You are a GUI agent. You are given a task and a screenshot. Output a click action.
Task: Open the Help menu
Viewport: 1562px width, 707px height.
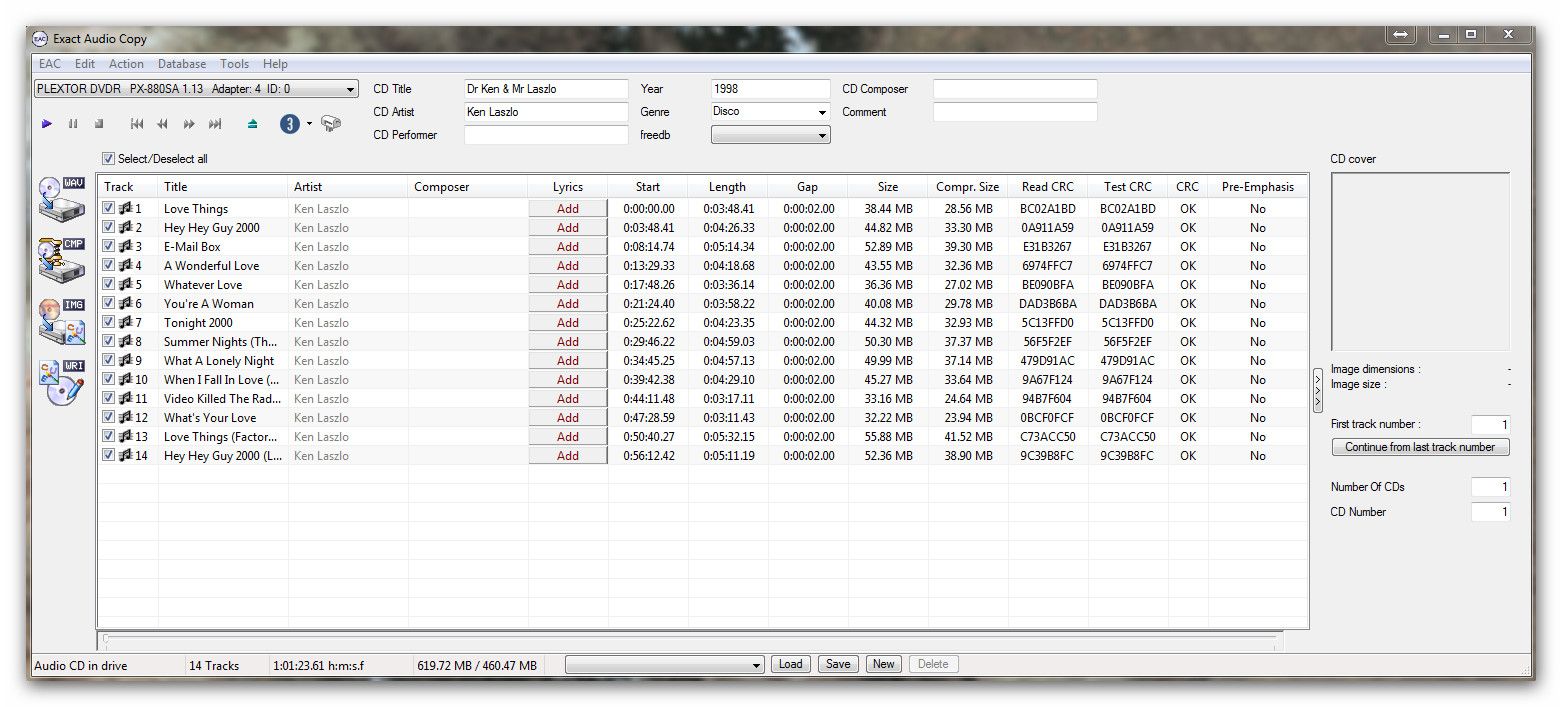click(x=275, y=64)
